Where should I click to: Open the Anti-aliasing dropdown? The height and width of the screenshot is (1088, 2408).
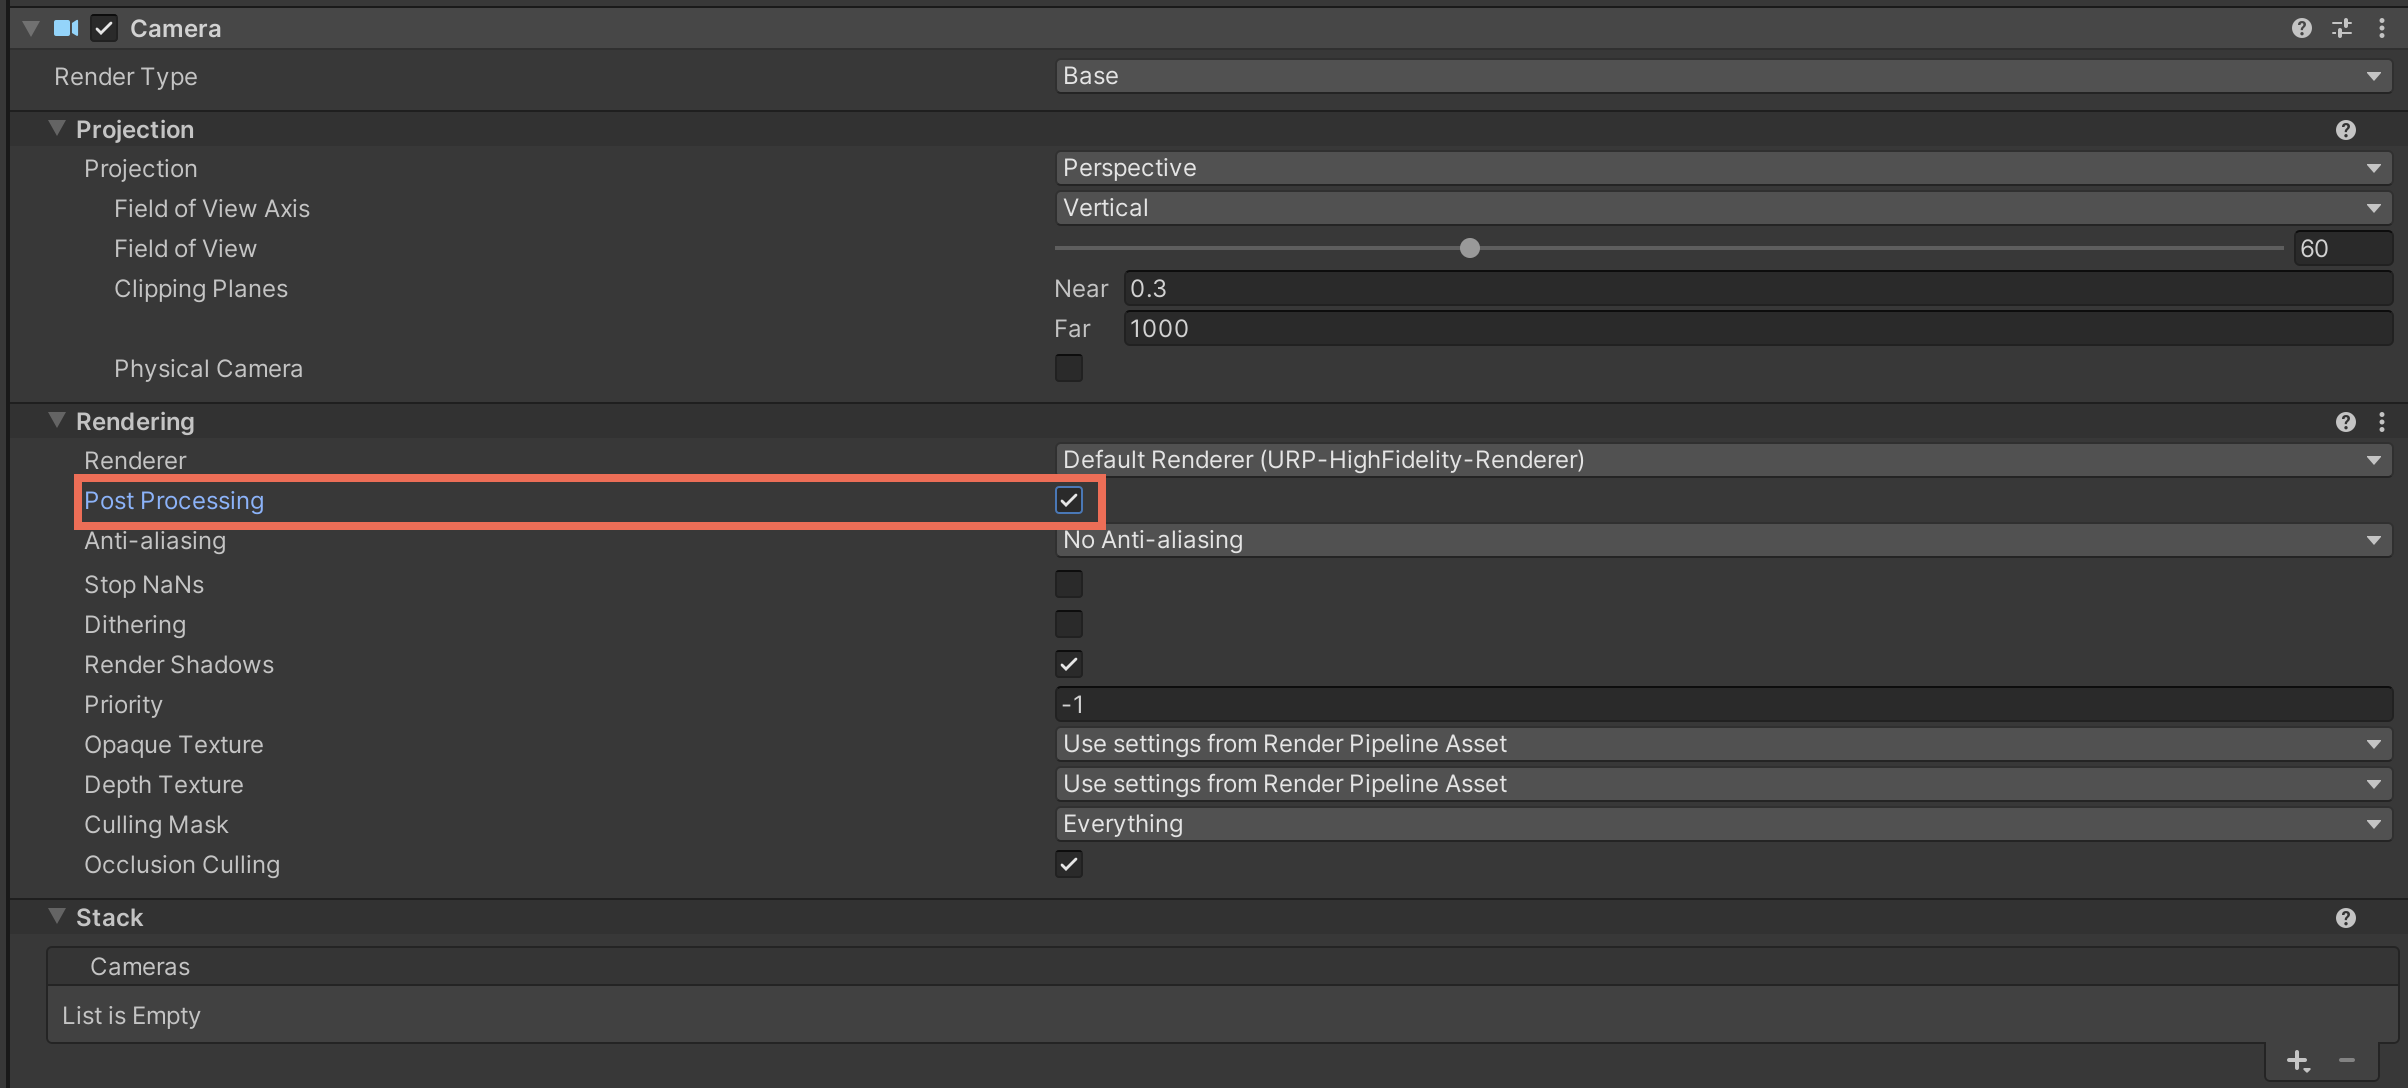tap(1722, 540)
